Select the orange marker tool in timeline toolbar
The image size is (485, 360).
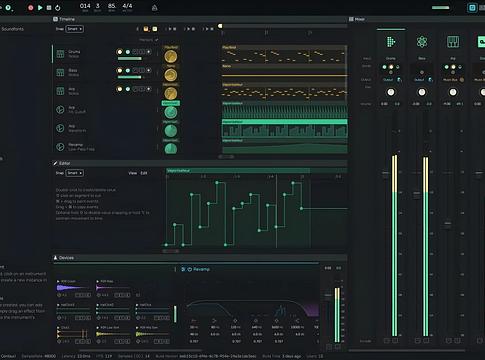tap(146, 29)
